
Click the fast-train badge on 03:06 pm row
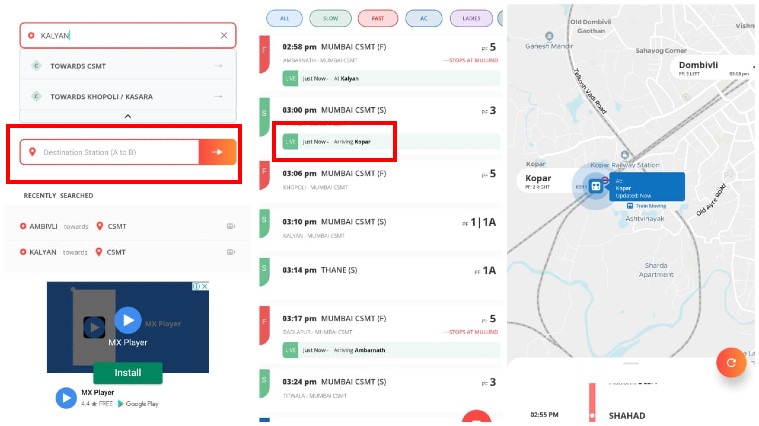click(264, 175)
